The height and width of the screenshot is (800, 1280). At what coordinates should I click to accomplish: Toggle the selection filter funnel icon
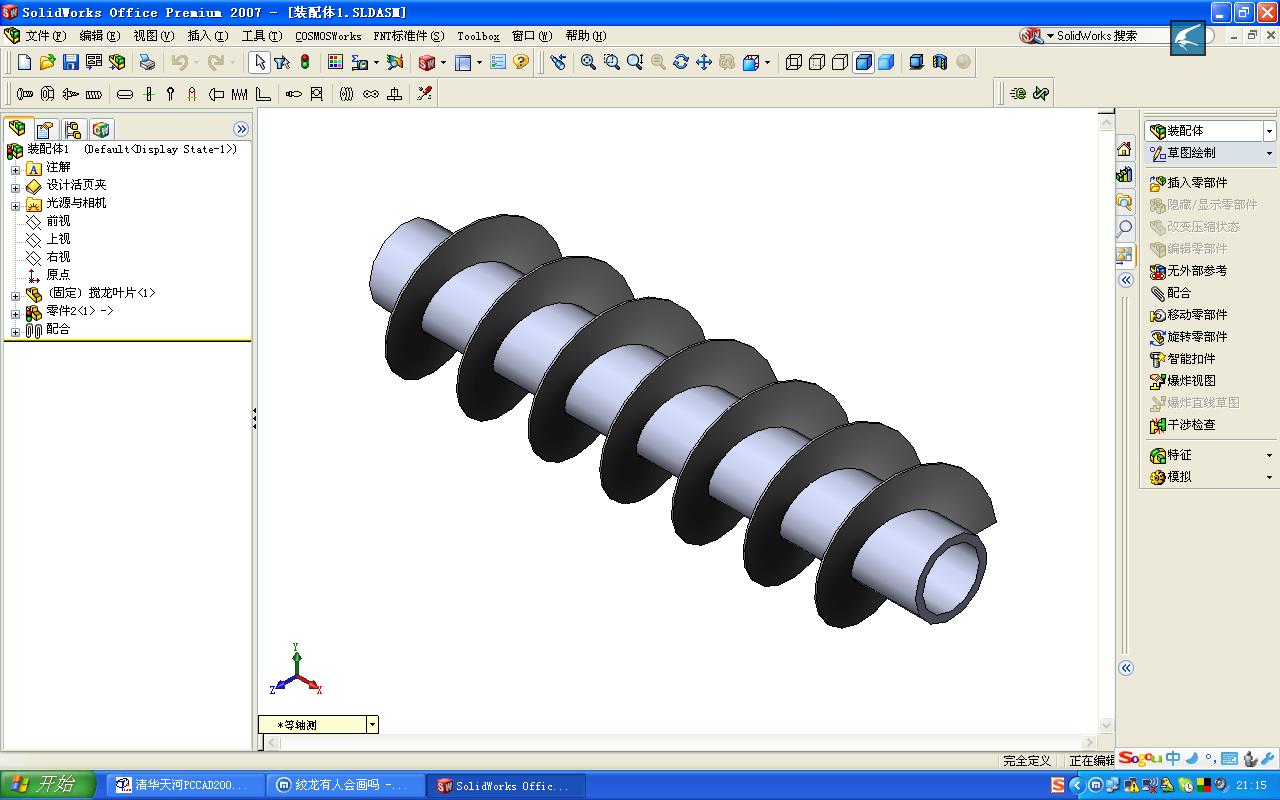coord(282,62)
